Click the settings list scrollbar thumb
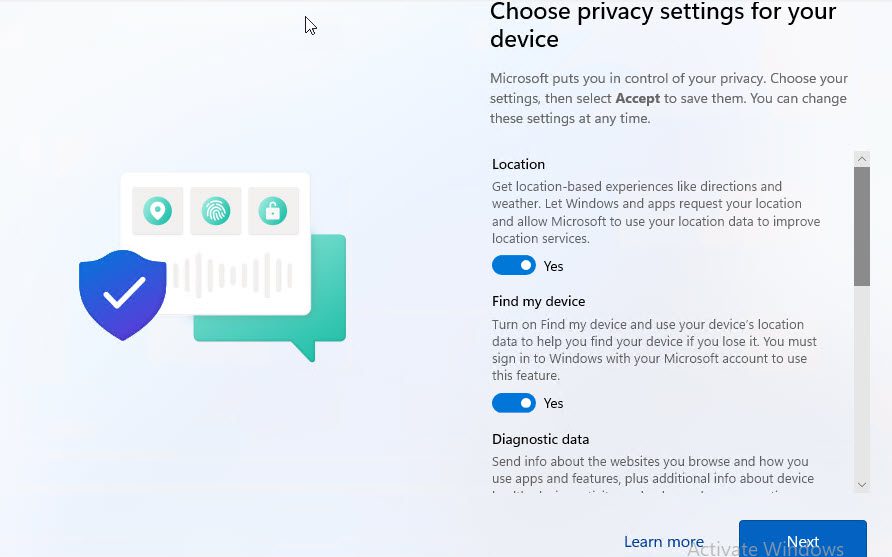Viewport: 892px width, 557px height. 862,225
